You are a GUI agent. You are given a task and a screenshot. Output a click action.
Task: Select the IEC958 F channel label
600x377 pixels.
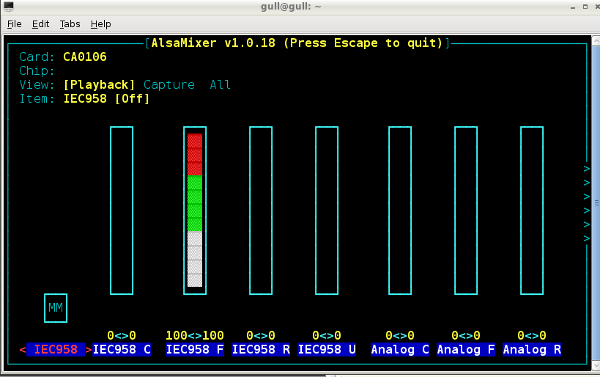click(195, 349)
